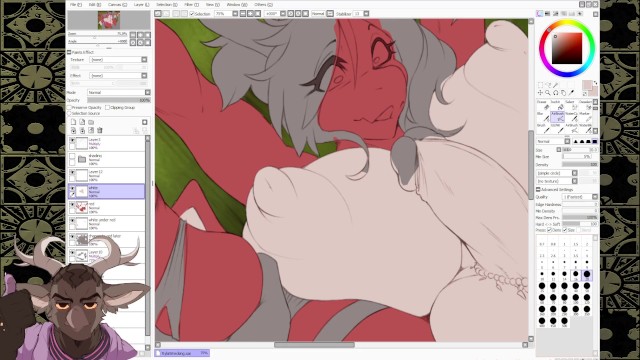Click the new layer icon
The height and width of the screenshot is (360, 640).
tap(73, 122)
